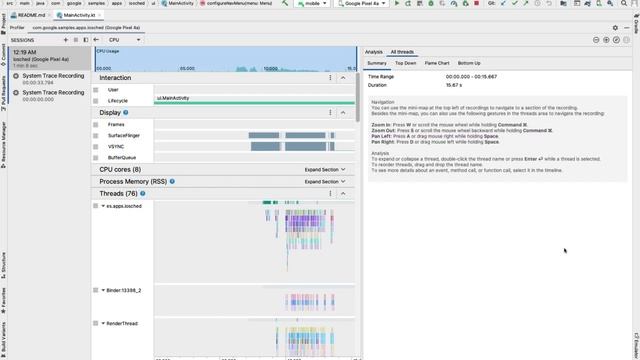
Task: Collapse the RenderThread triangle
Action: [x=103, y=323]
